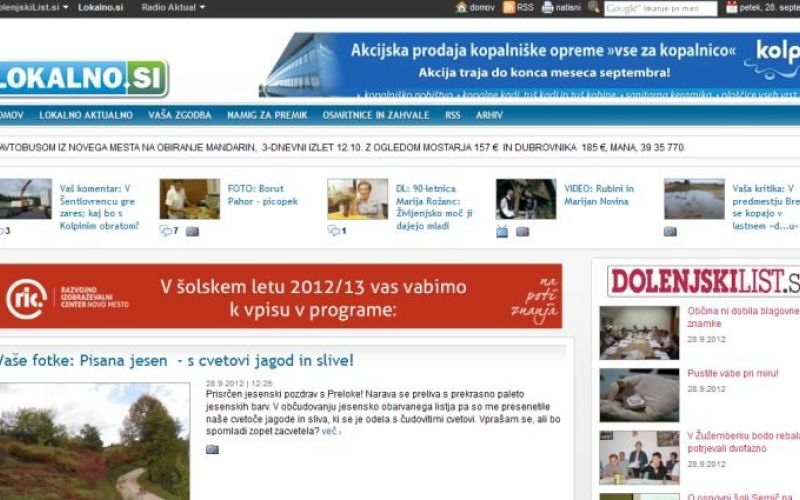Open 'FOTO: Borut Pahor - picopek' link
The width and height of the screenshot is (800, 500).
[x=263, y=195]
